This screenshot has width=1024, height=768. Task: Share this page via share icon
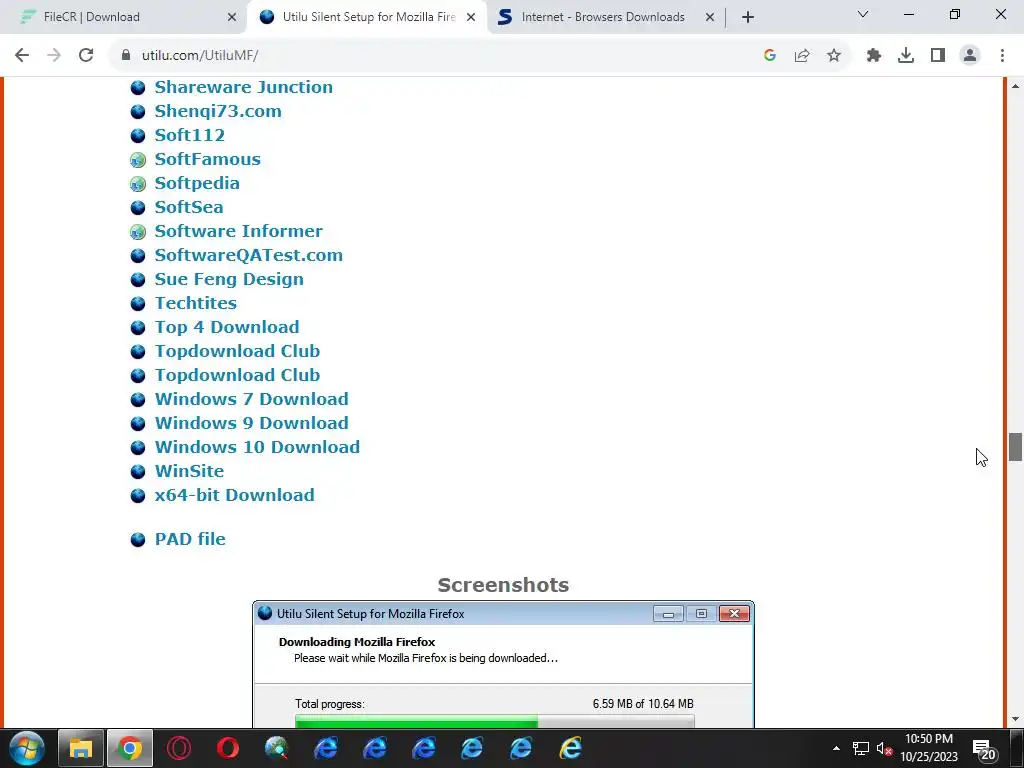tap(802, 56)
